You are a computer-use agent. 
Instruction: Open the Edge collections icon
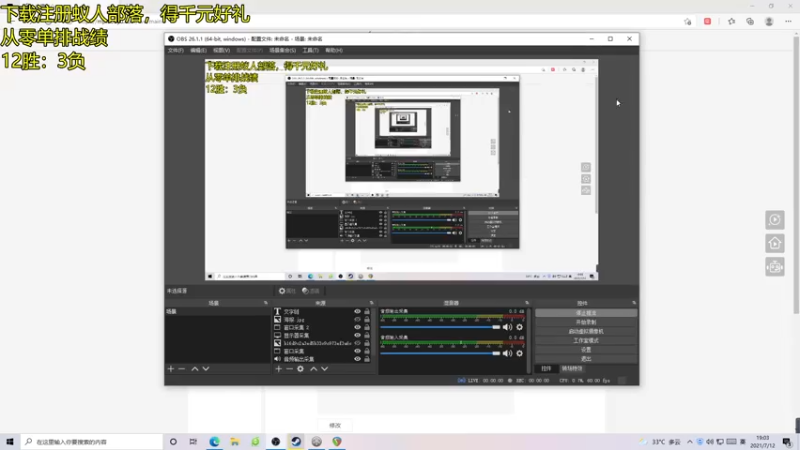[x=750, y=21]
